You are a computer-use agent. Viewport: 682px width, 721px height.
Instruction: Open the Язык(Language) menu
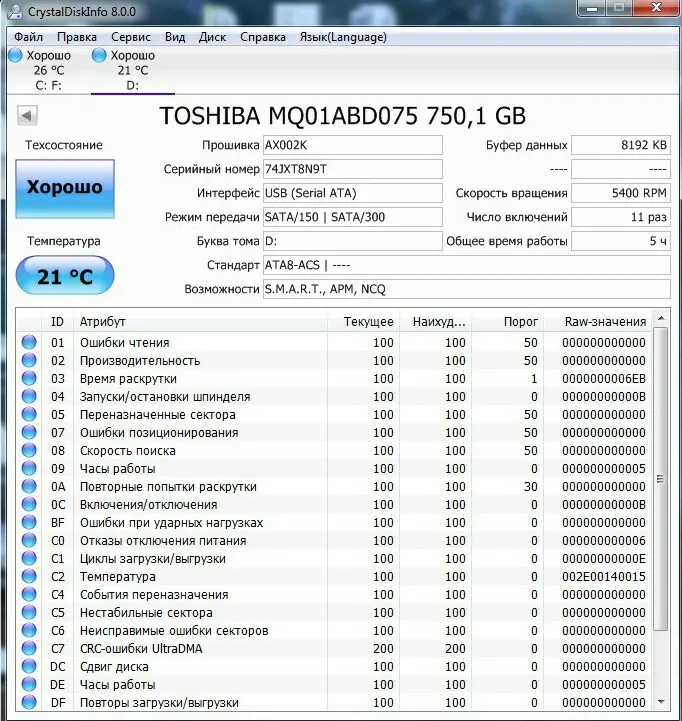[x=343, y=37]
